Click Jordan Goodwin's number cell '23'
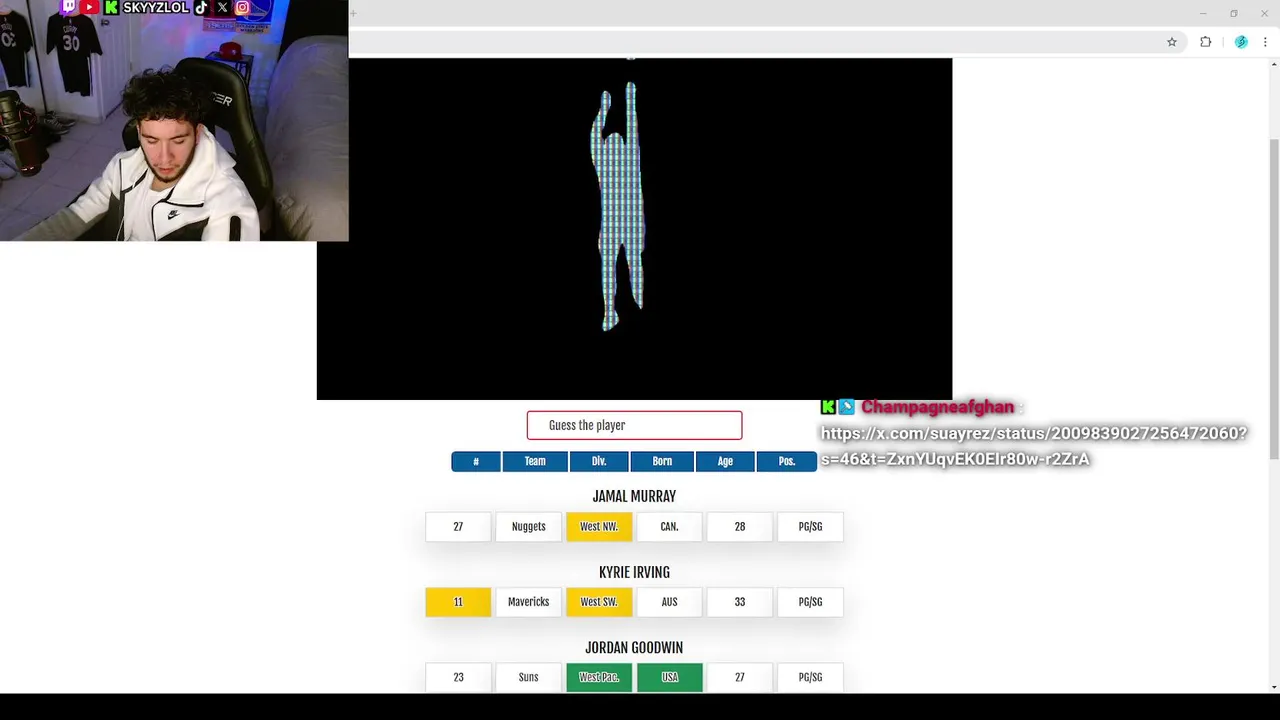The height and width of the screenshot is (720, 1280). click(x=458, y=677)
